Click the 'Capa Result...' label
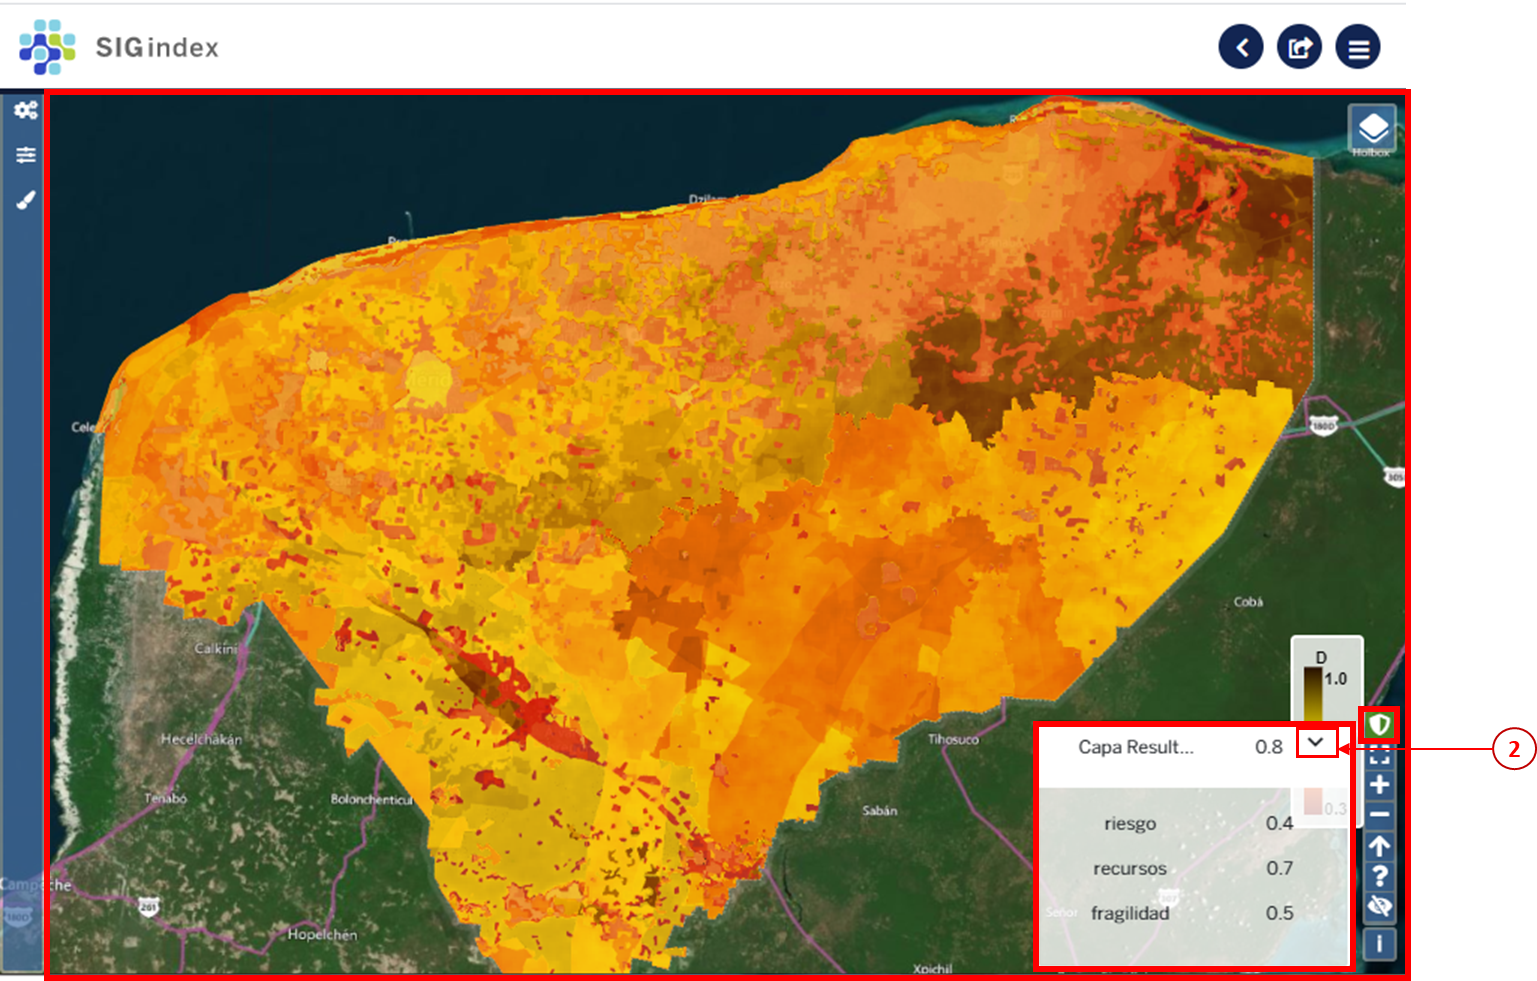 click(1136, 747)
